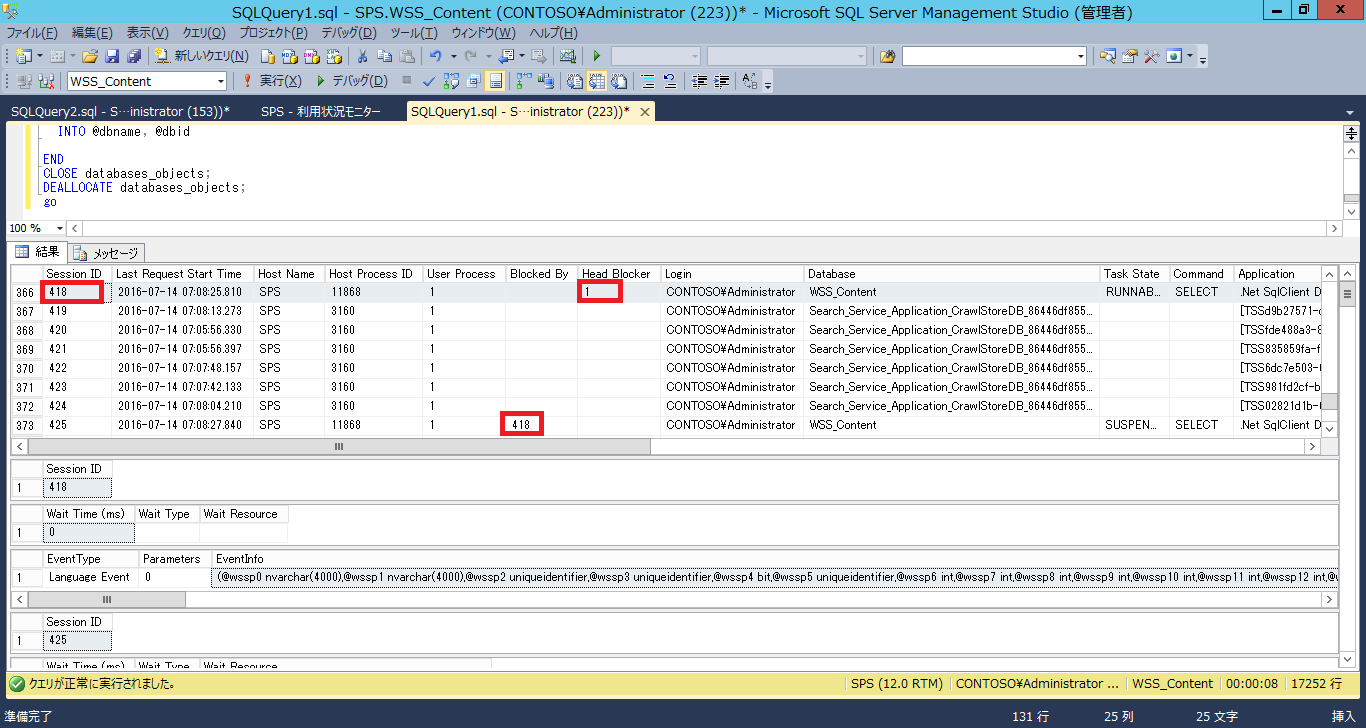Click the Navigate Backward icon
Viewport: 1366px width, 728px height.
coord(506,56)
